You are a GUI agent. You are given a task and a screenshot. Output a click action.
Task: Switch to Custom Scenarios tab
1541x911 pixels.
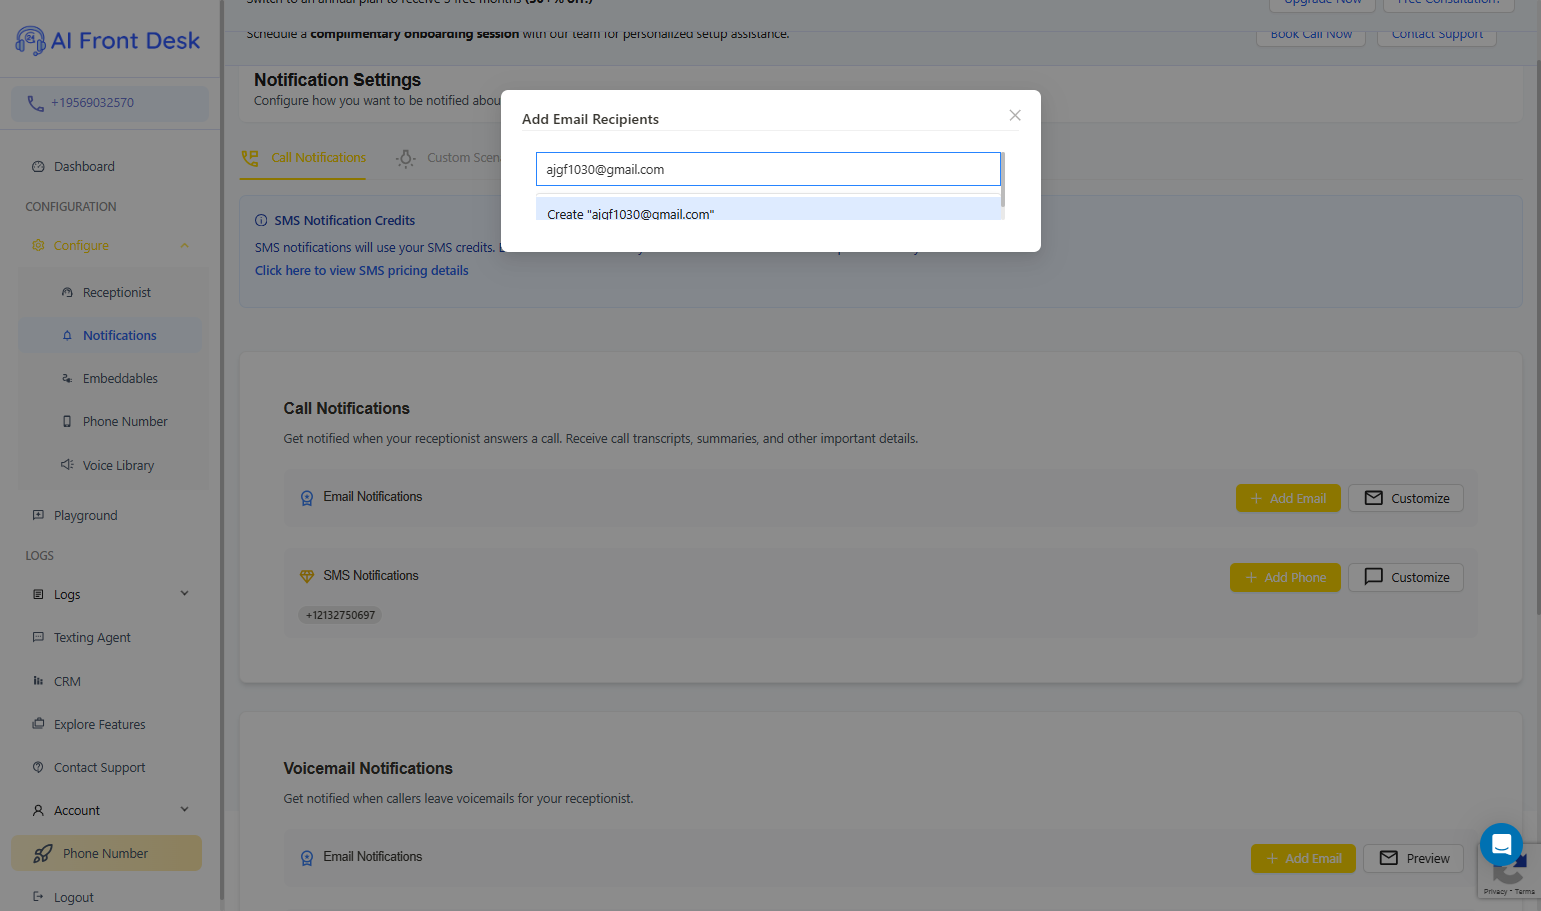[448, 158]
